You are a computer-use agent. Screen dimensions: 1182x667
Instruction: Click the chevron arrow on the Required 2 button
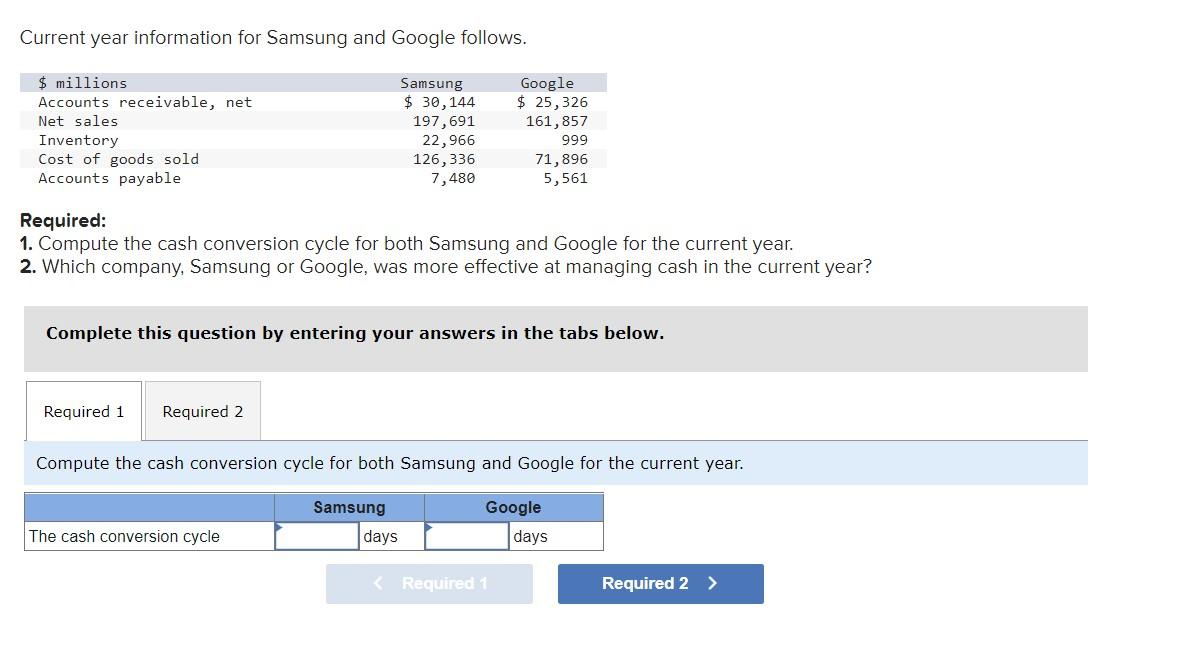(x=712, y=583)
